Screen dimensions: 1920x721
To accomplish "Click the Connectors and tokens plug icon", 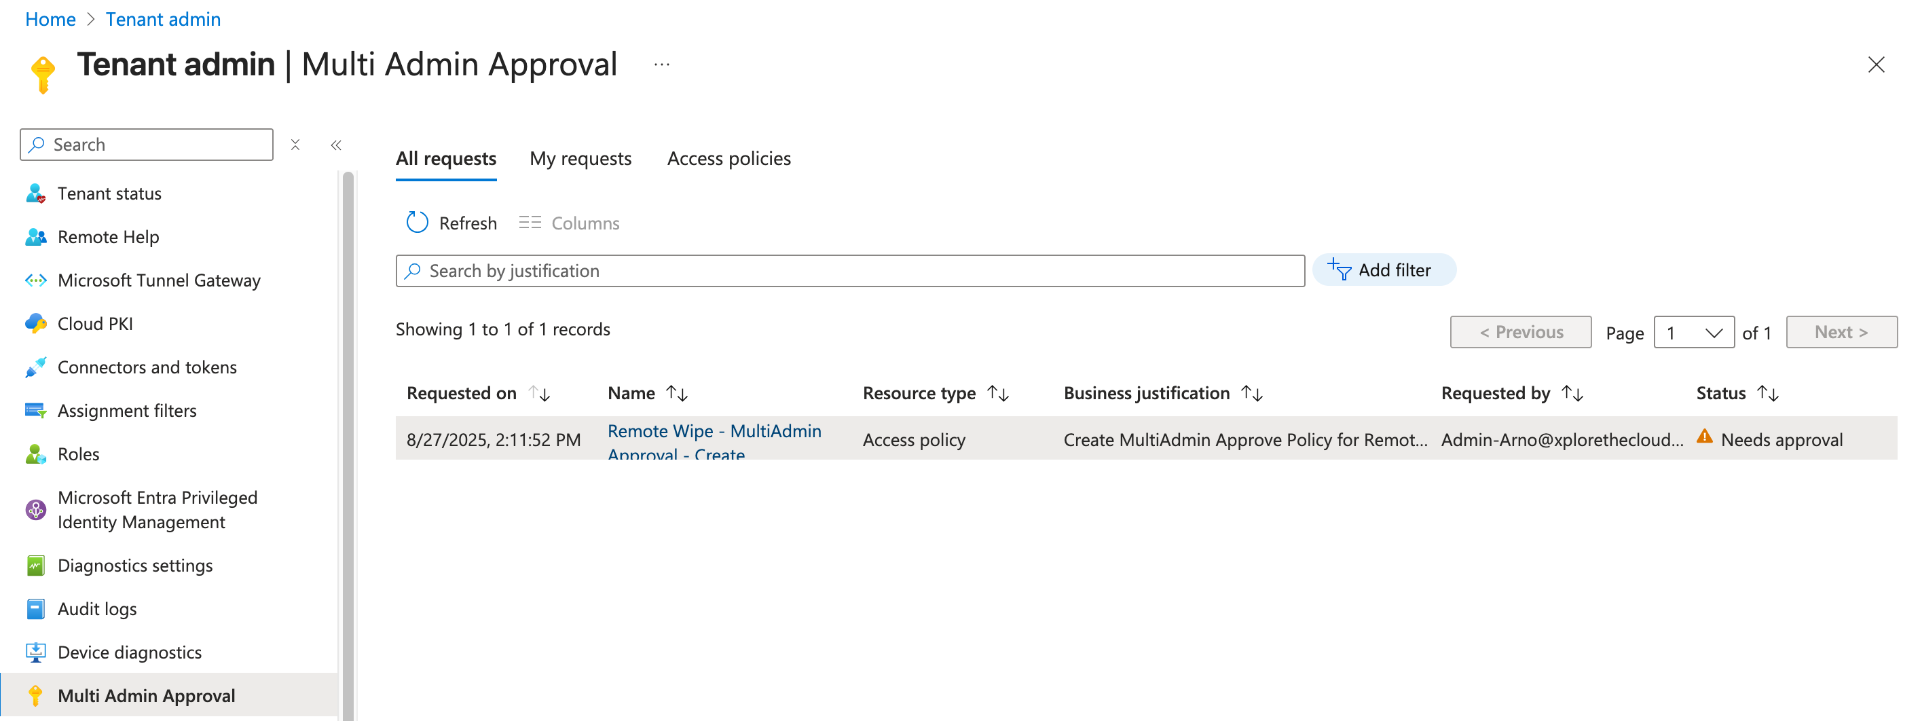I will [x=36, y=368].
